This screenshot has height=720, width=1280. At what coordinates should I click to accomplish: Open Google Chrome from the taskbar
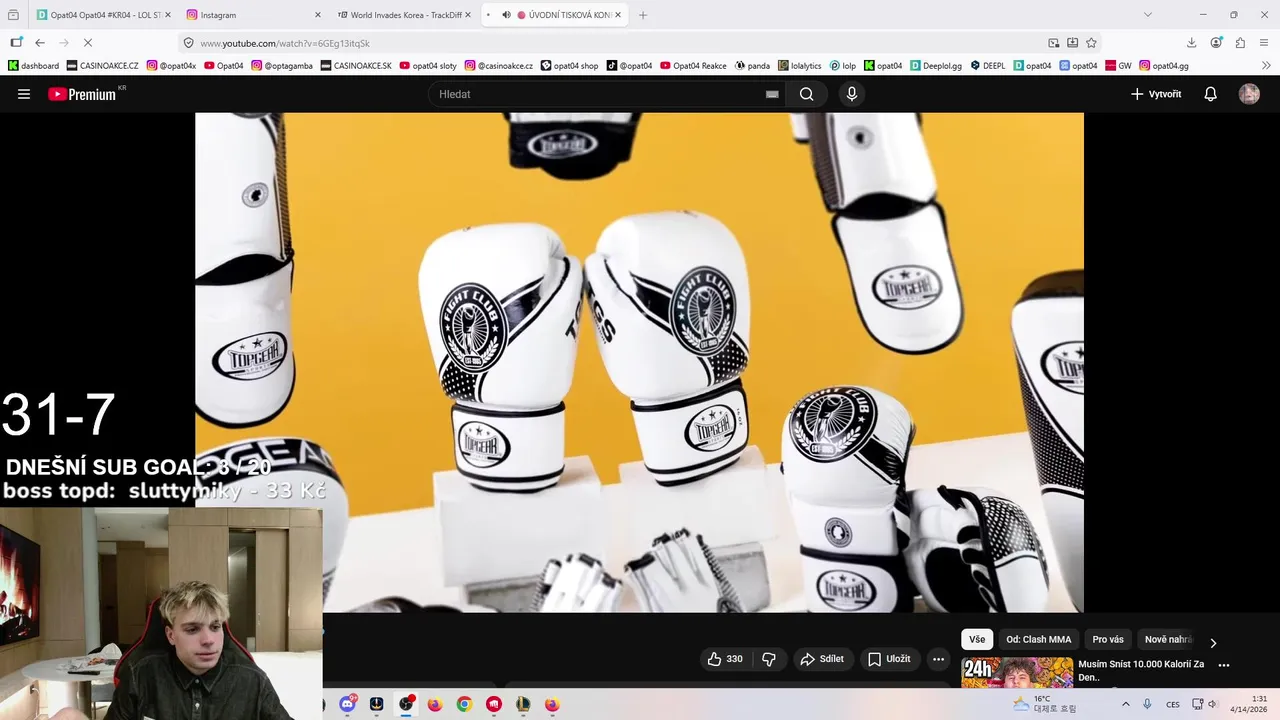[x=464, y=704]
